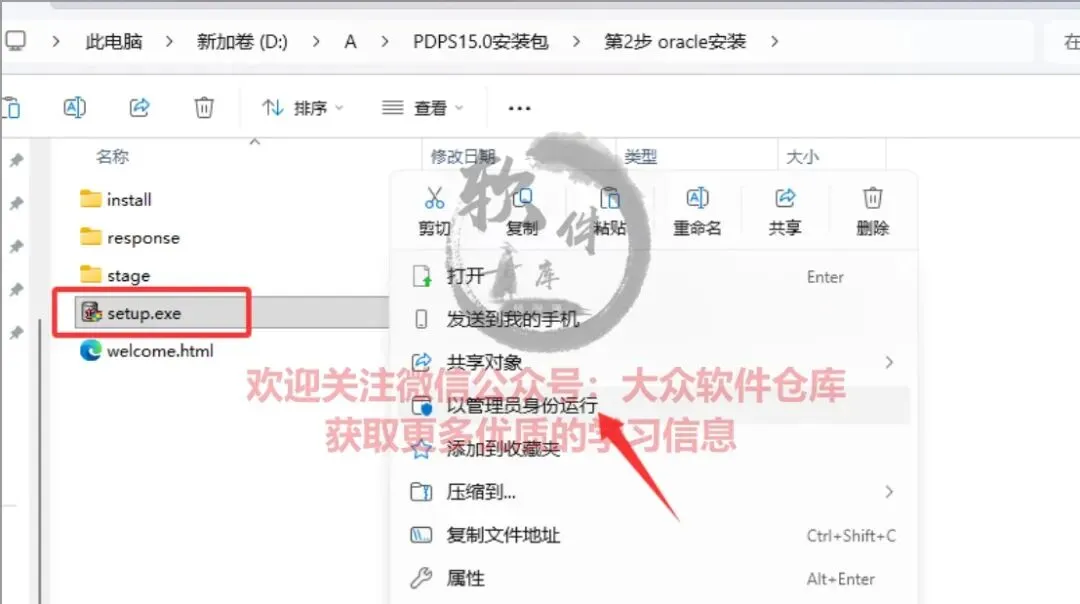Viewport: 1080px width, 604px height.
Task: Expand chevron after 此电脑 in address bar
Action: click(169, 42)
